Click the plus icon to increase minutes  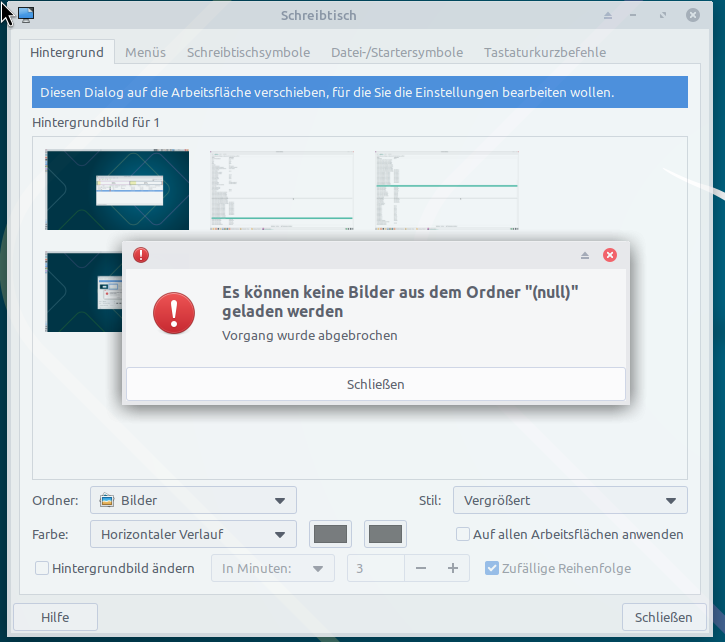coord(452,568)
